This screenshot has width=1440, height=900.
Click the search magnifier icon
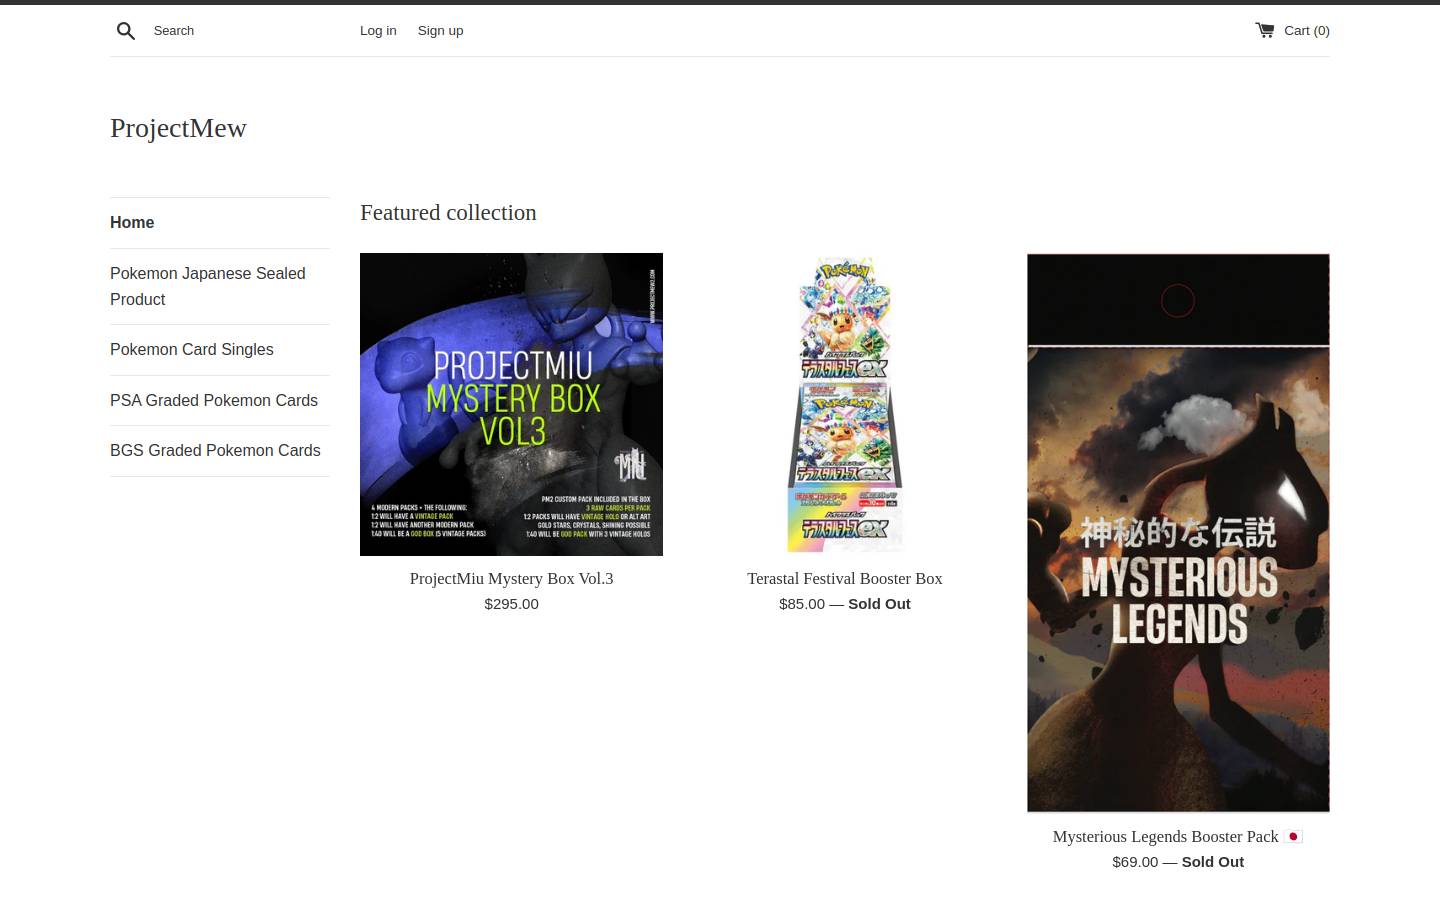(x=126, y=31)
